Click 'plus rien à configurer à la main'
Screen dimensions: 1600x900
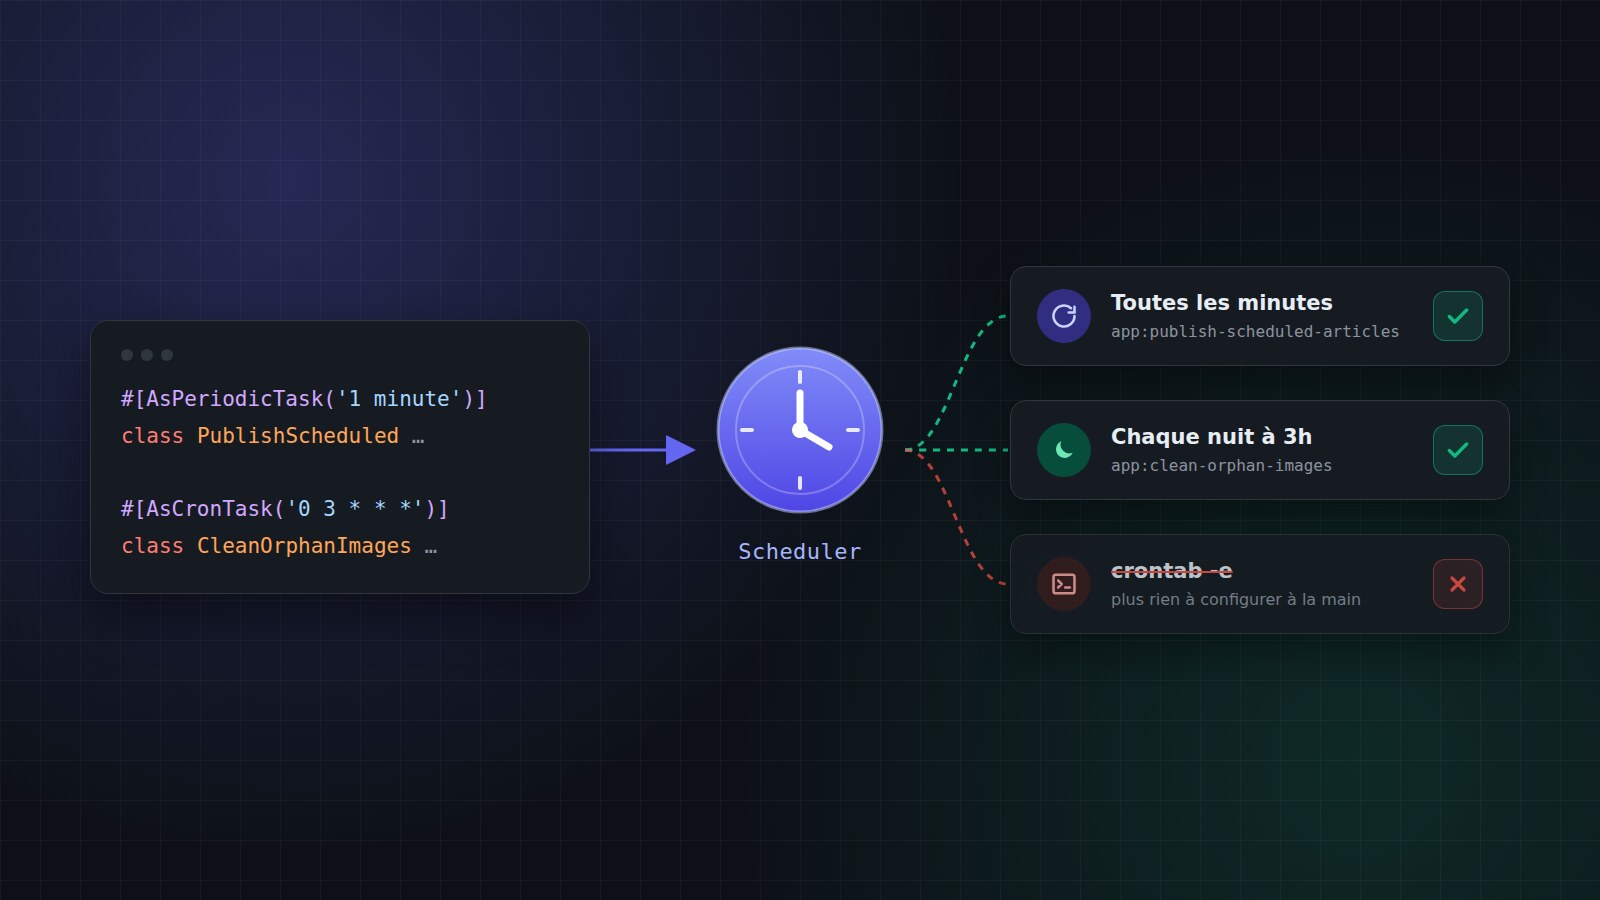click(x=1236, y=599)
